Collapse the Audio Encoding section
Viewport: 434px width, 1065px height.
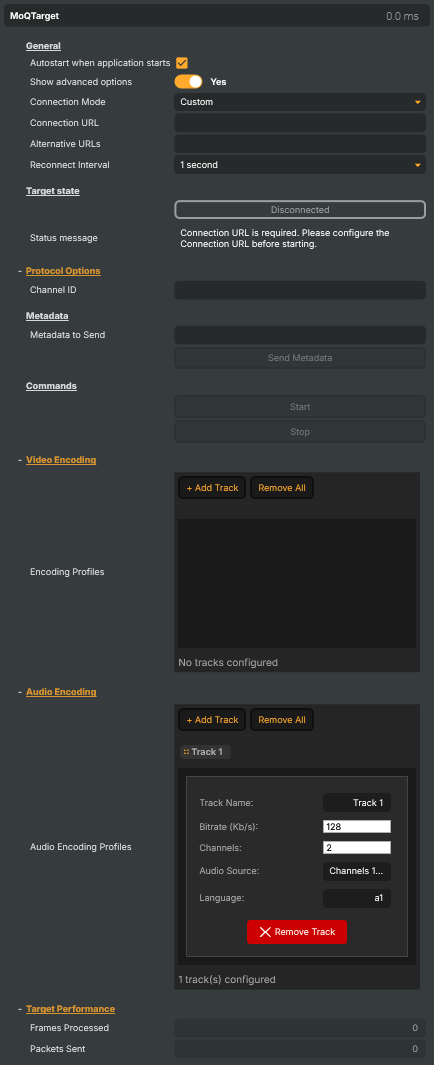pyautogui.click(x=20, y=692)
